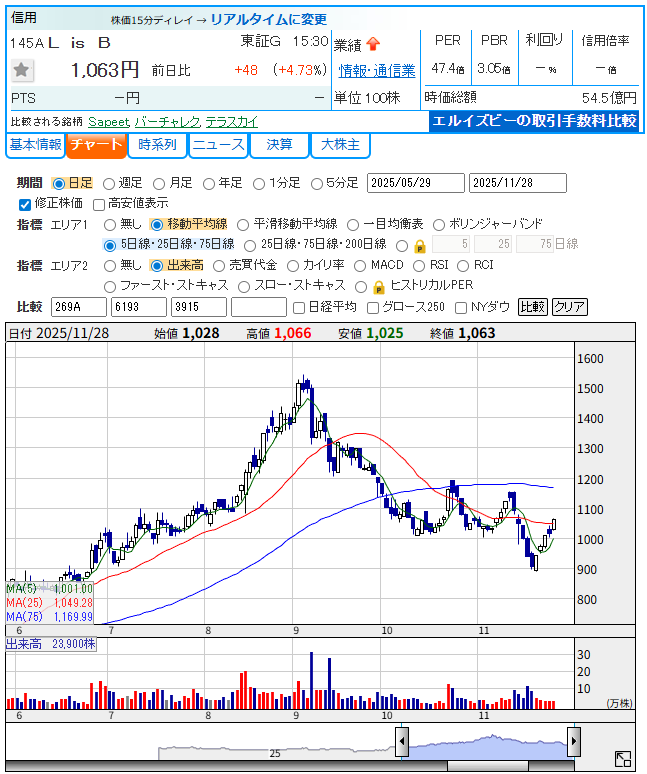Click the horizontal scrollbar thumb below chart

coord(488,766)
